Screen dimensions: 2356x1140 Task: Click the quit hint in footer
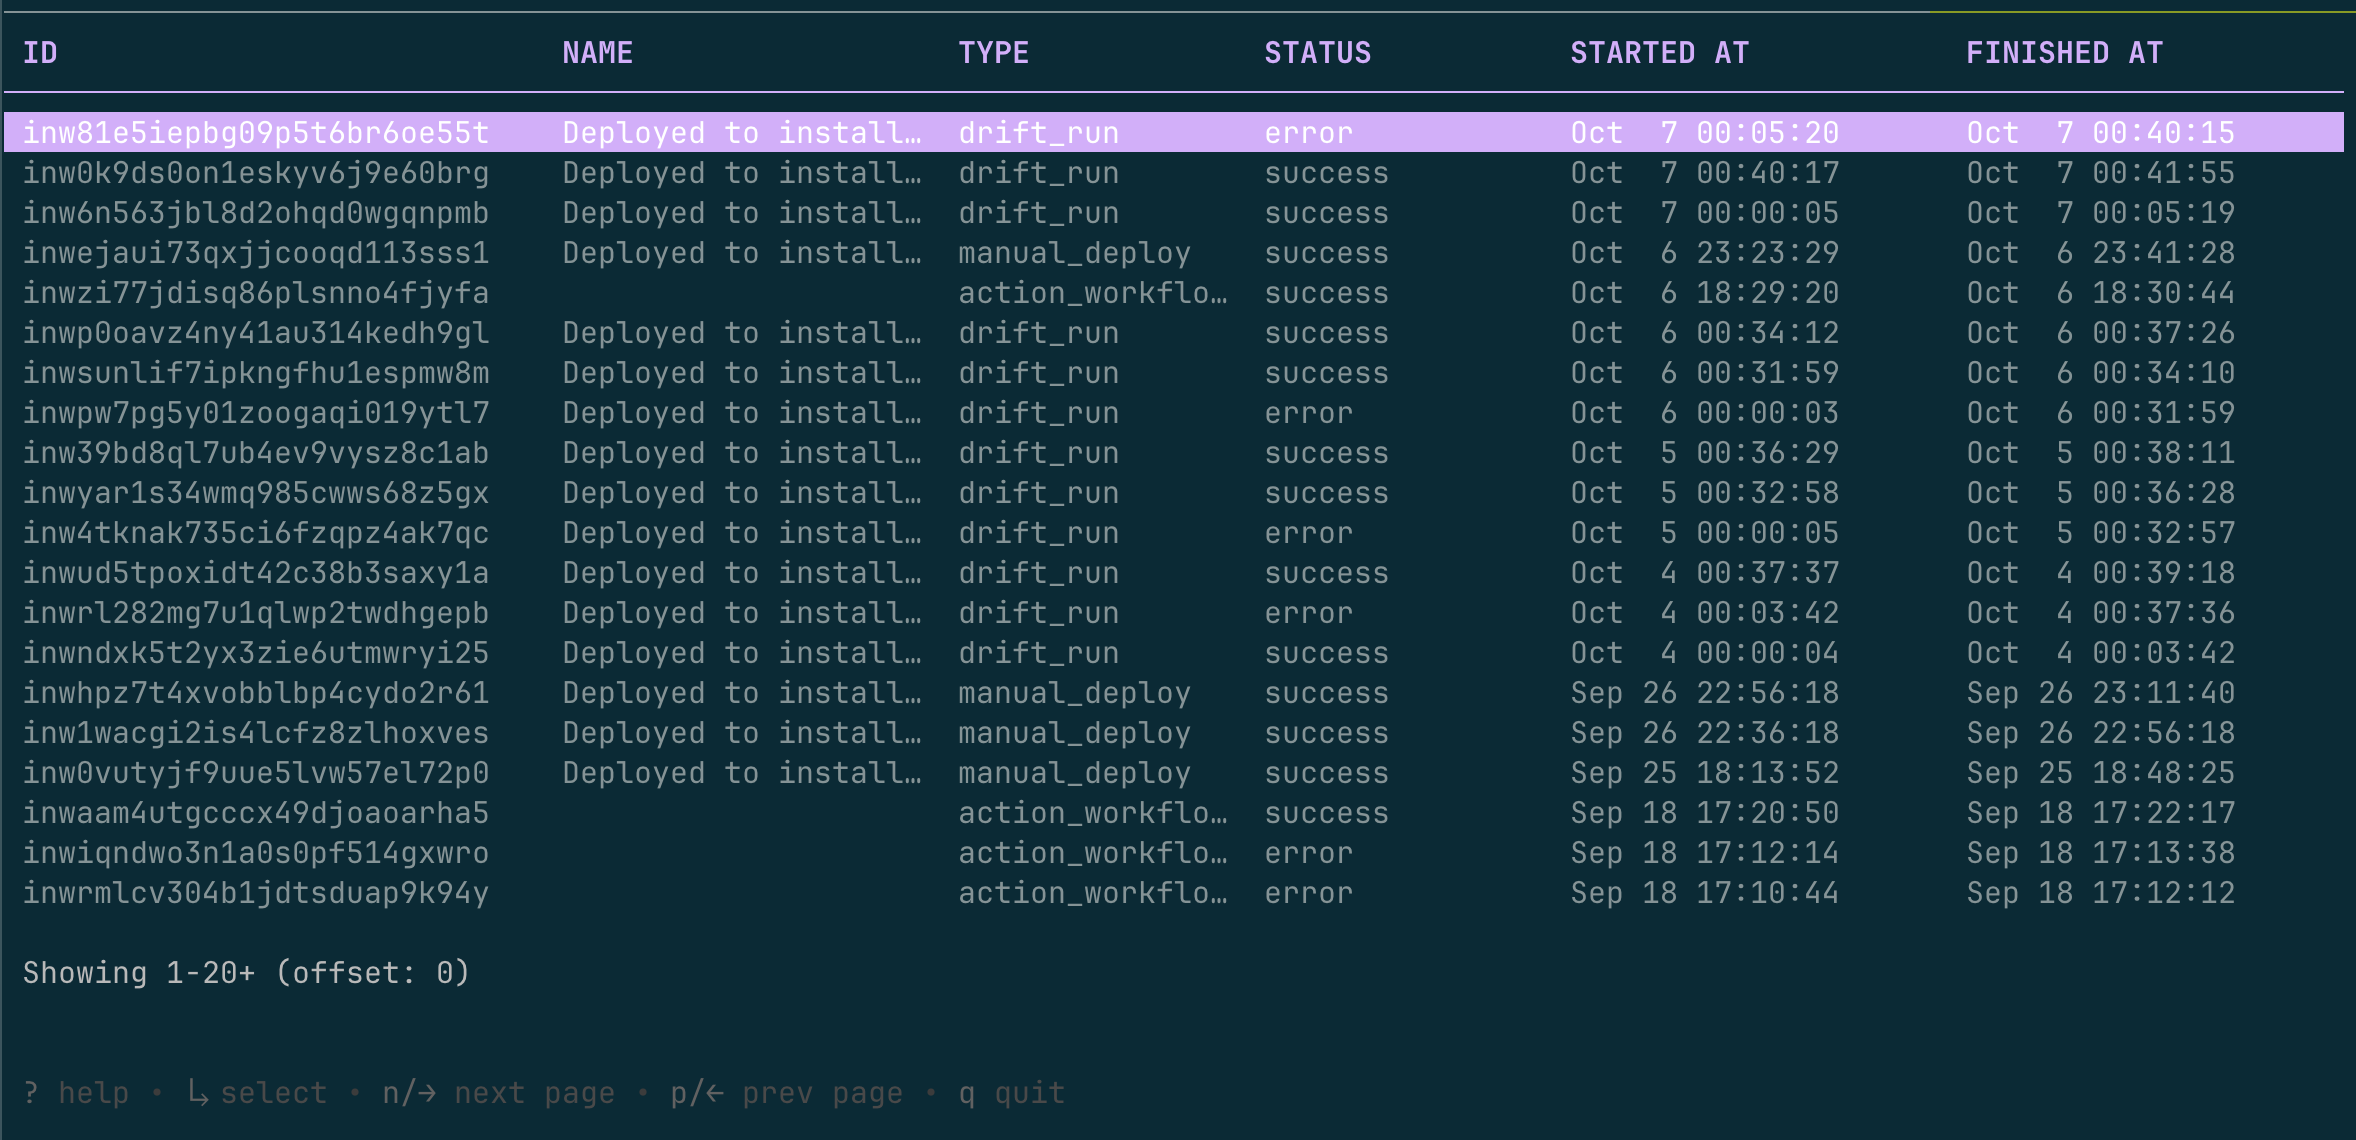click(1012, 1093)
